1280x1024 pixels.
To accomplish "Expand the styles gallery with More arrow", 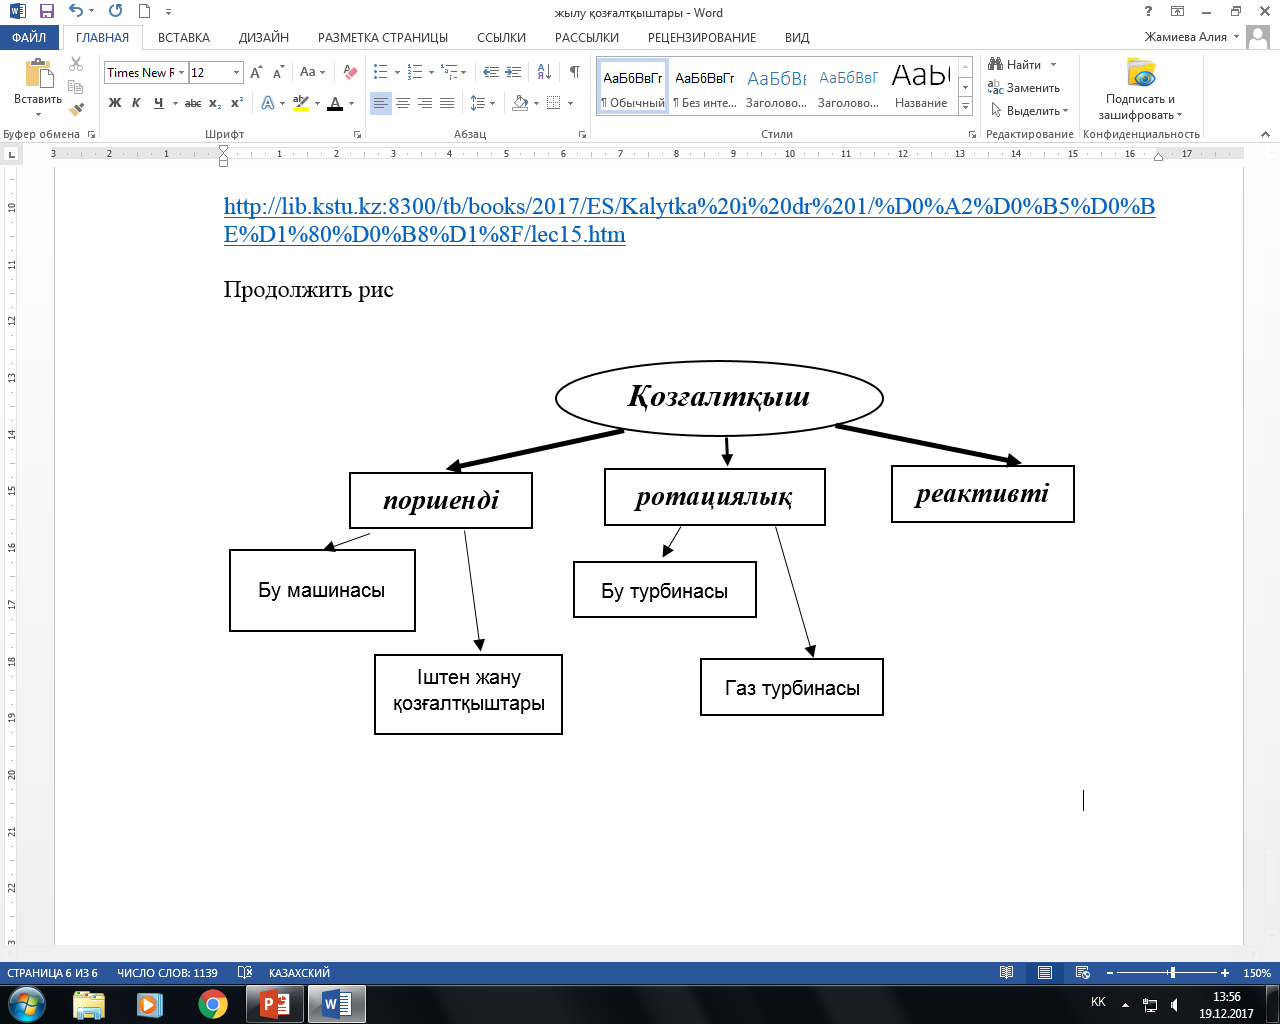I will (x=966, y=107).
